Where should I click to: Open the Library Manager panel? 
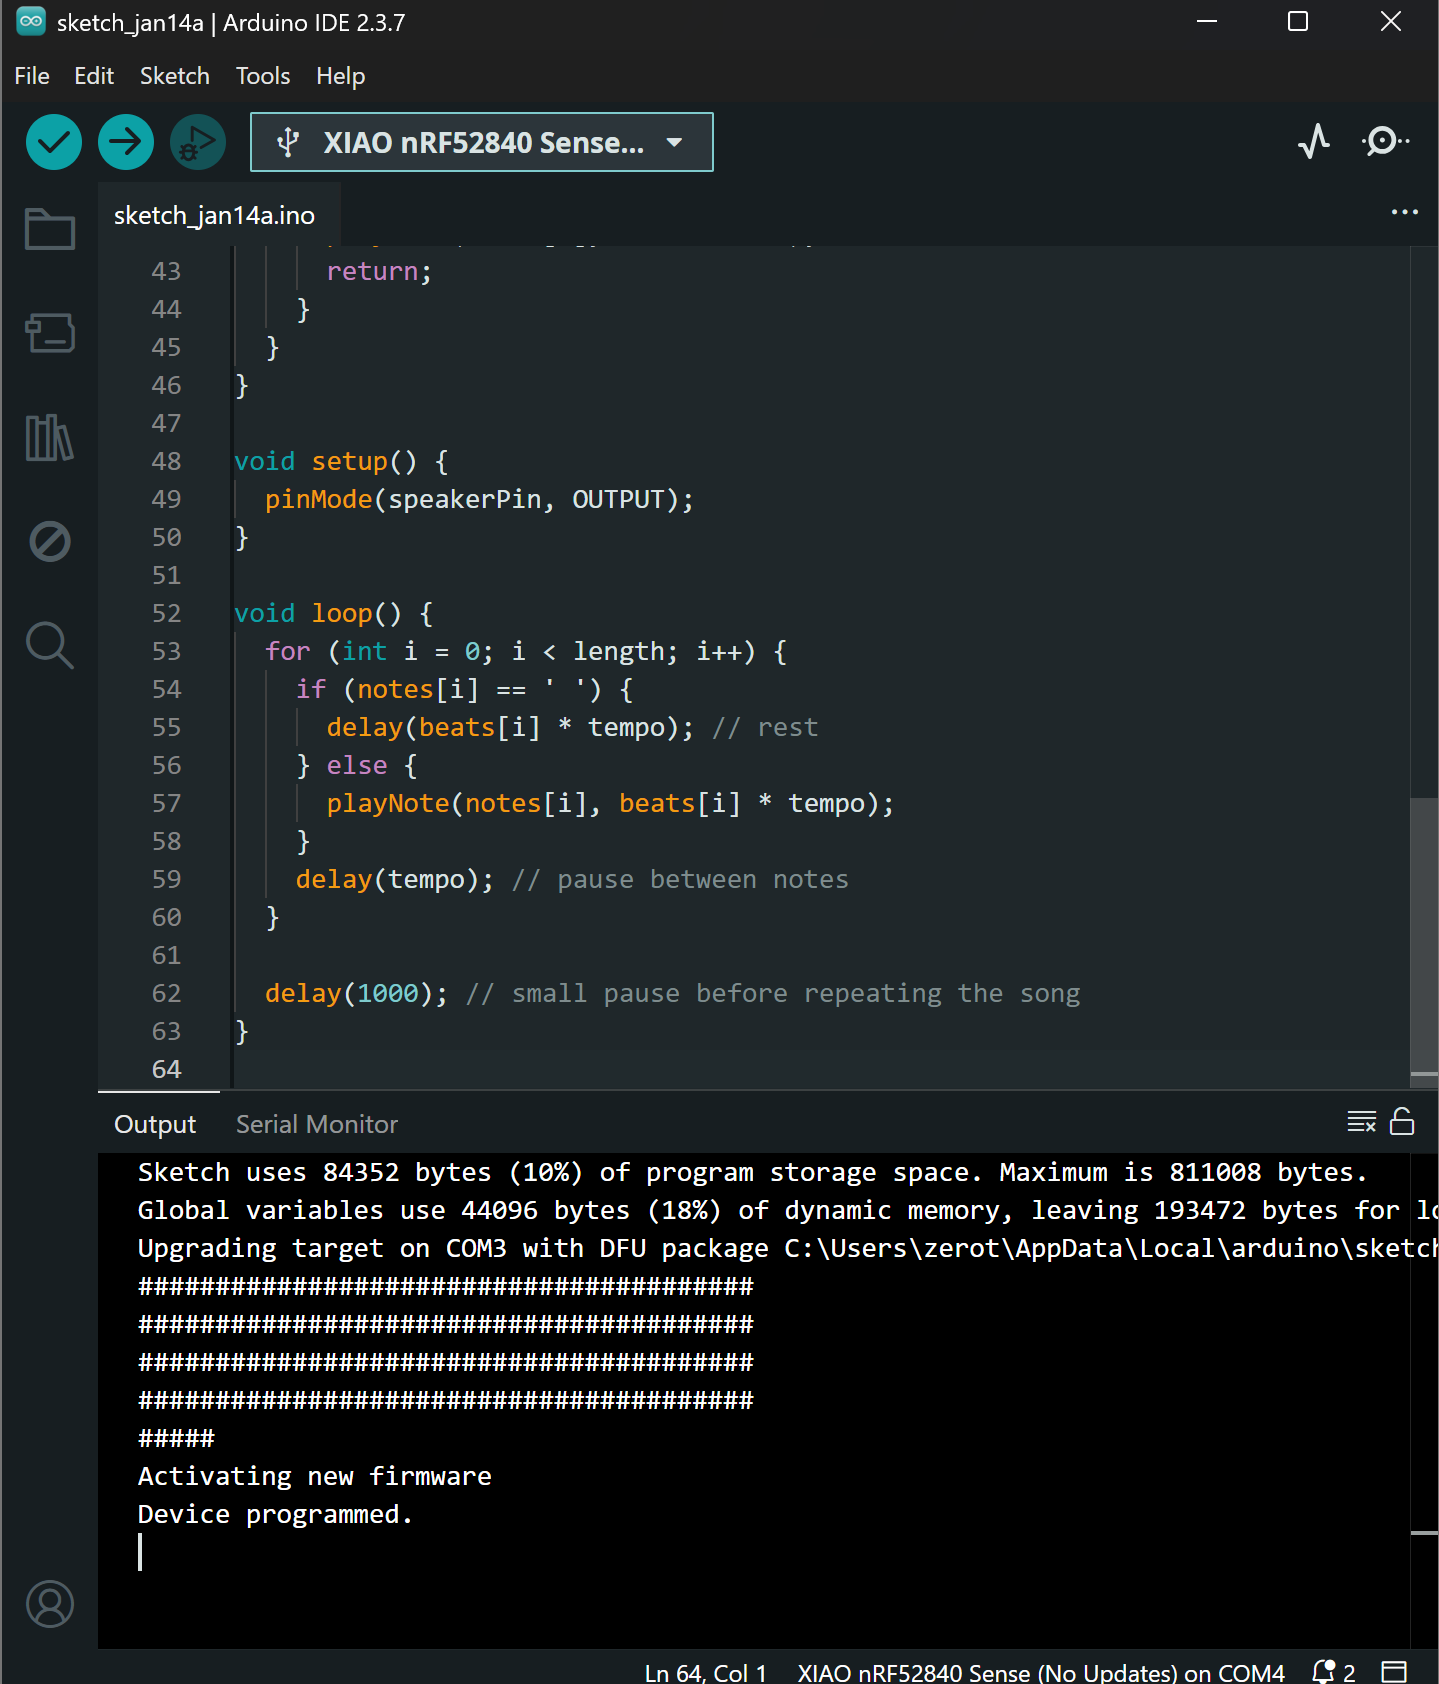tap(50, 437)
